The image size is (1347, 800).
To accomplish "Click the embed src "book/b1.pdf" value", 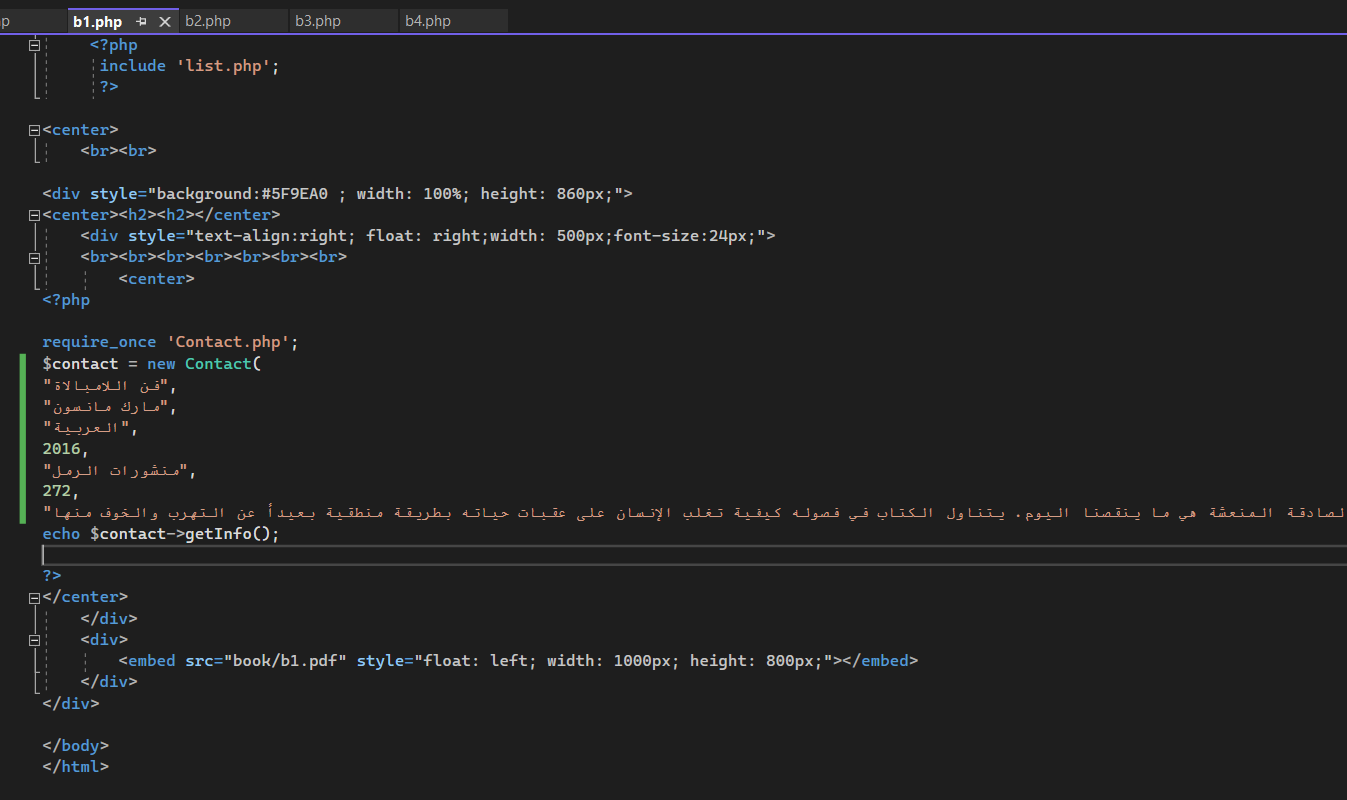I will (285, 661).
